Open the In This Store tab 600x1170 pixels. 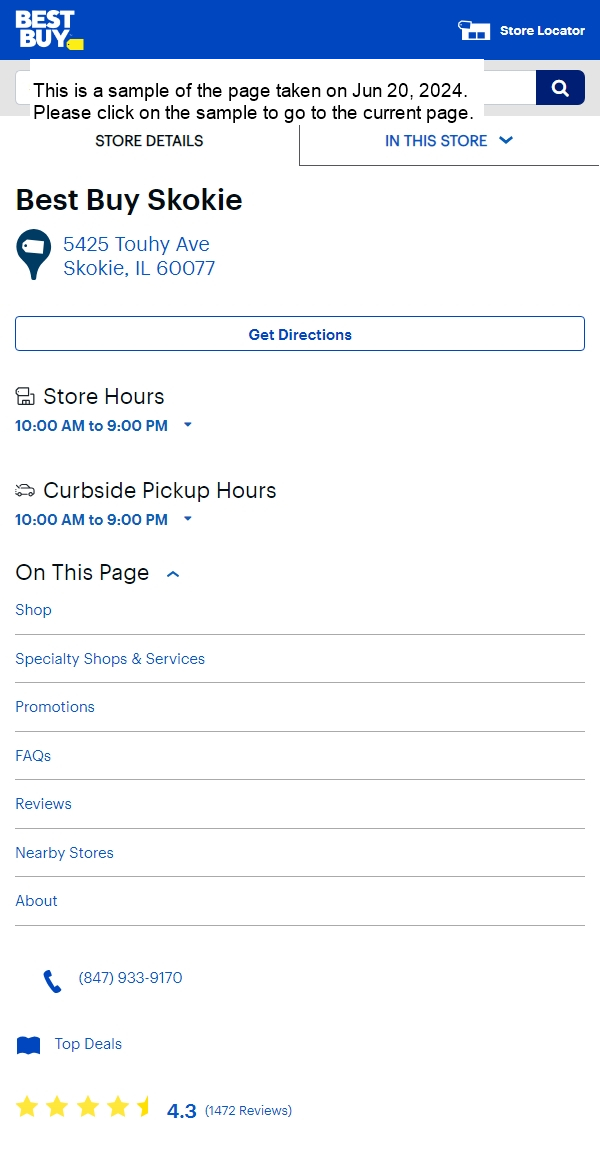449,141
